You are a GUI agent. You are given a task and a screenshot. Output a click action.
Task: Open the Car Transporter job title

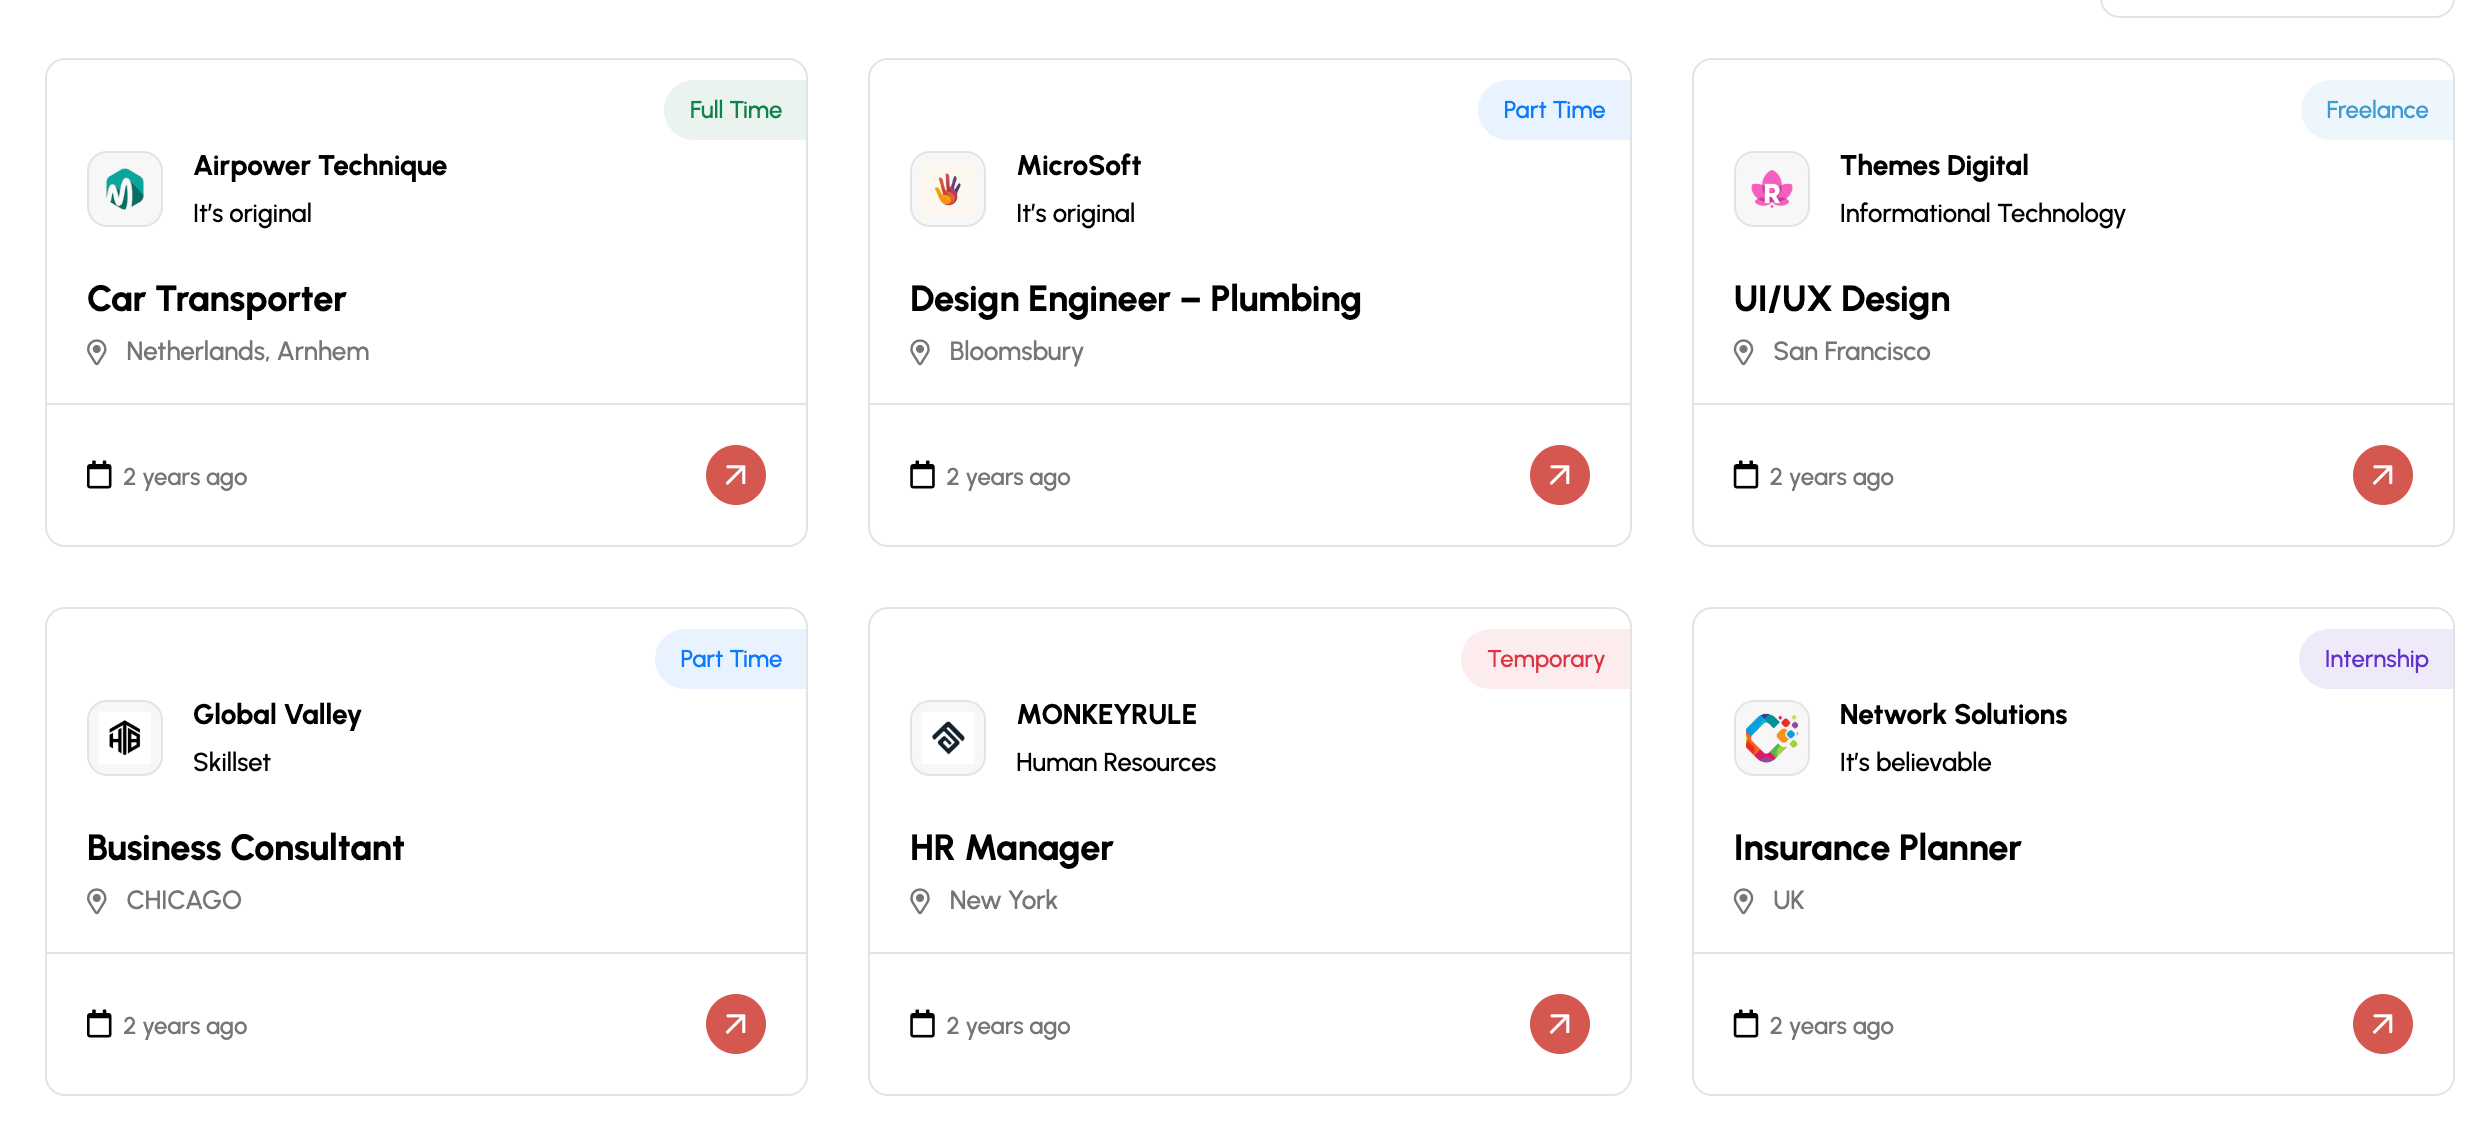[x=216, y=299]
